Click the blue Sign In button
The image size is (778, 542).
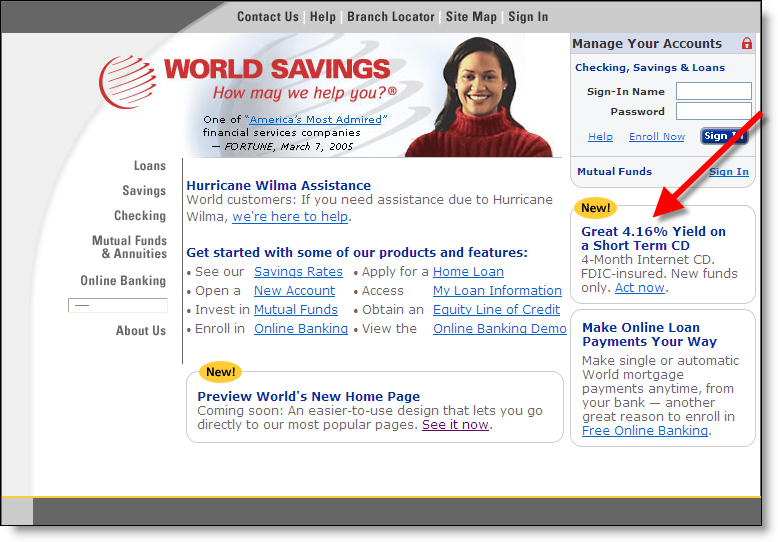(x=724, y=136)
